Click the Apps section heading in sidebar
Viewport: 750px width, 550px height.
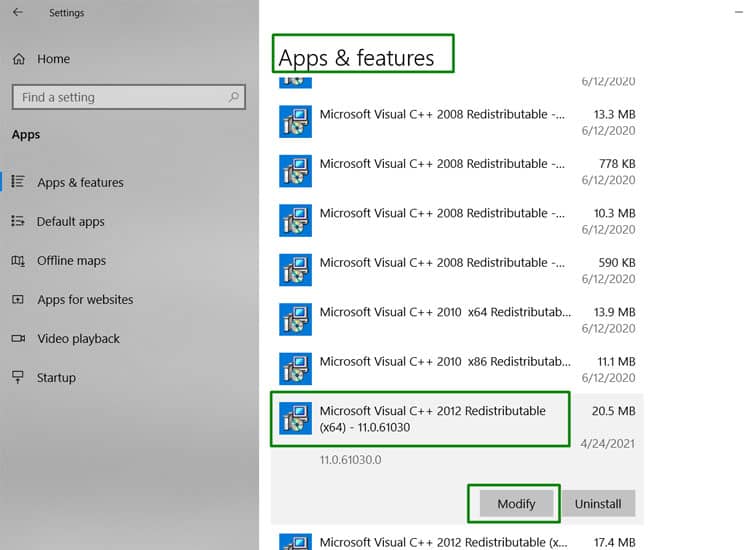pos(26,135)
